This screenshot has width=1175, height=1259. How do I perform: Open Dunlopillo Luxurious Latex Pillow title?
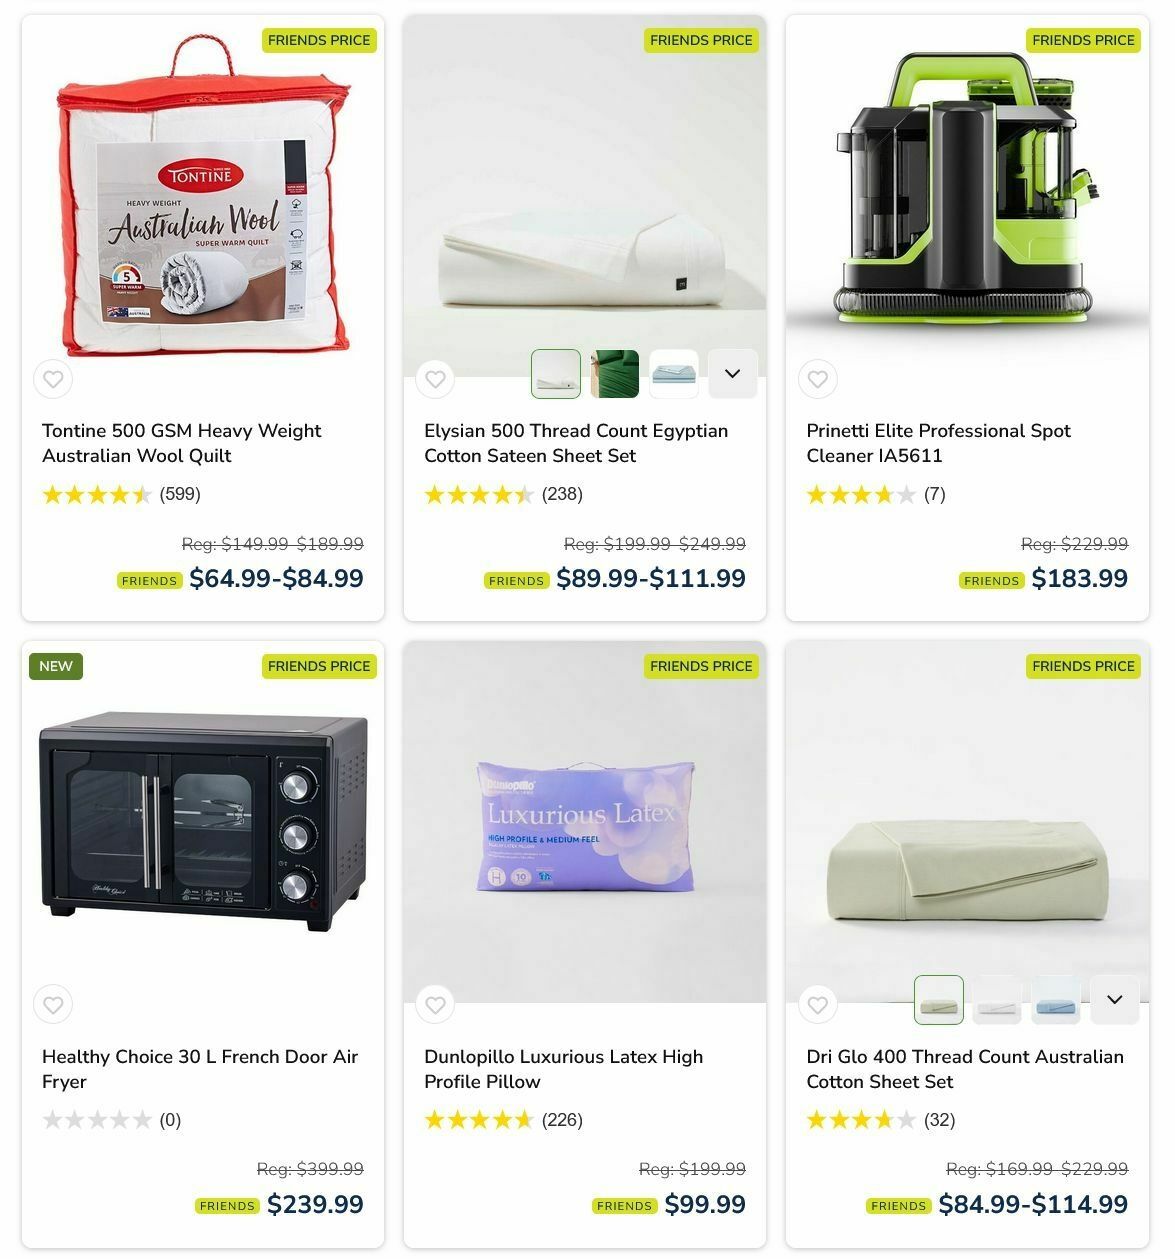point(563,1069)
